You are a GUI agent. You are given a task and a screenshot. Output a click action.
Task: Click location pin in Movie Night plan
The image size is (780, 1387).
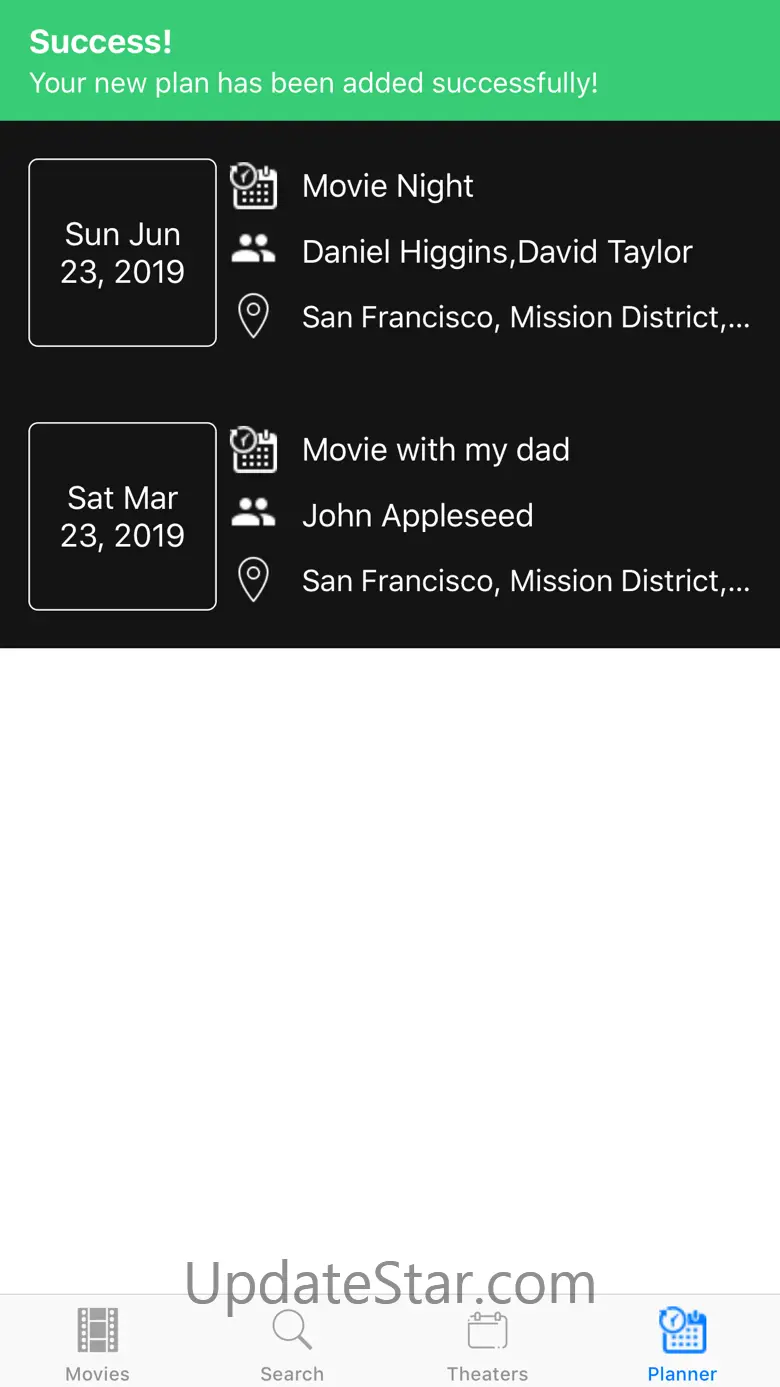254,317
